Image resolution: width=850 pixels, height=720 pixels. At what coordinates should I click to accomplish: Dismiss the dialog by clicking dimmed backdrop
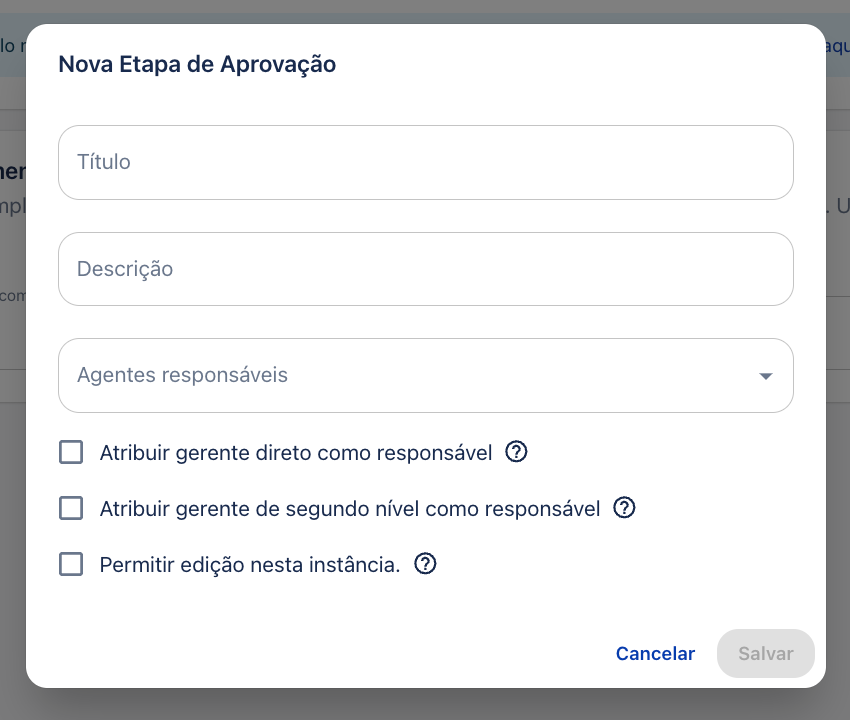pyautogui.click(x=425, y=705)
